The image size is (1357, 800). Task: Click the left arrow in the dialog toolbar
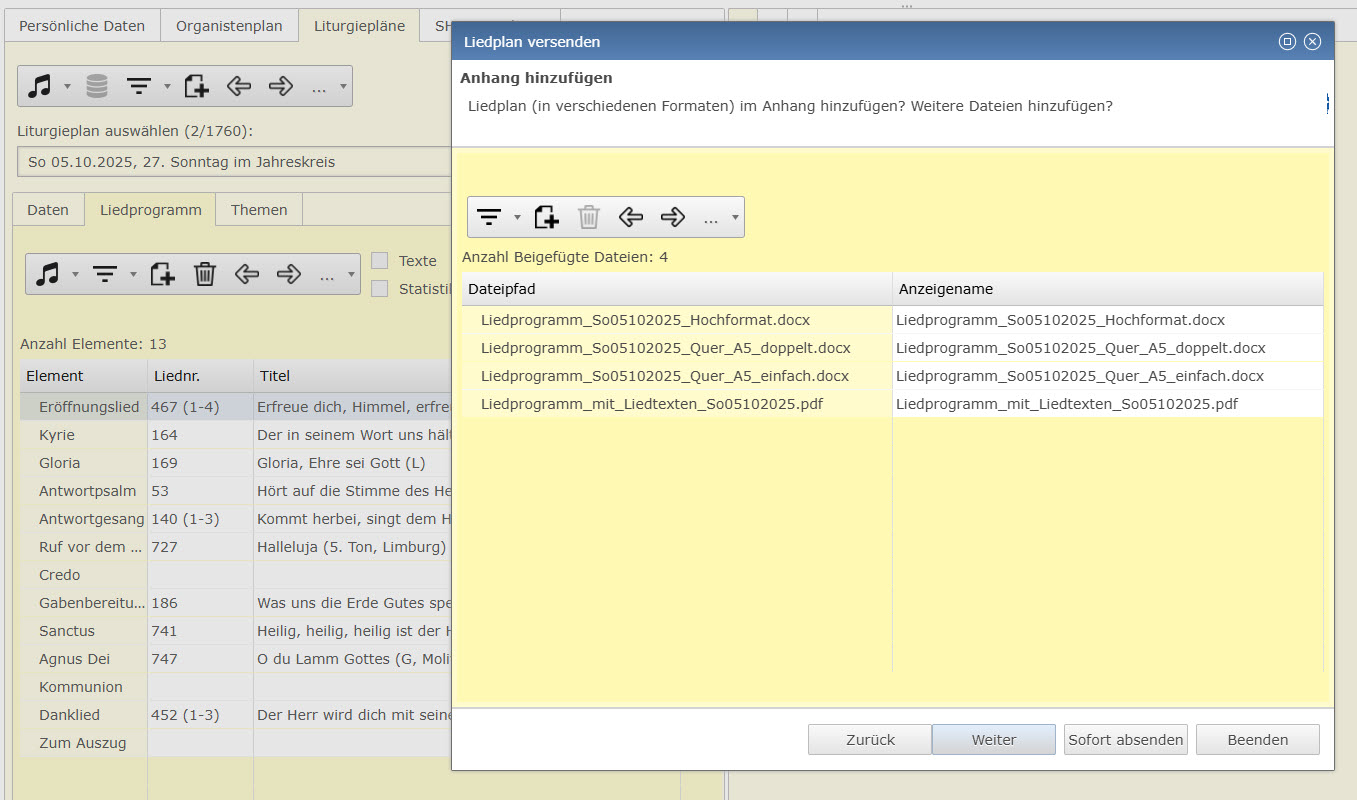[x=630, y=217]
